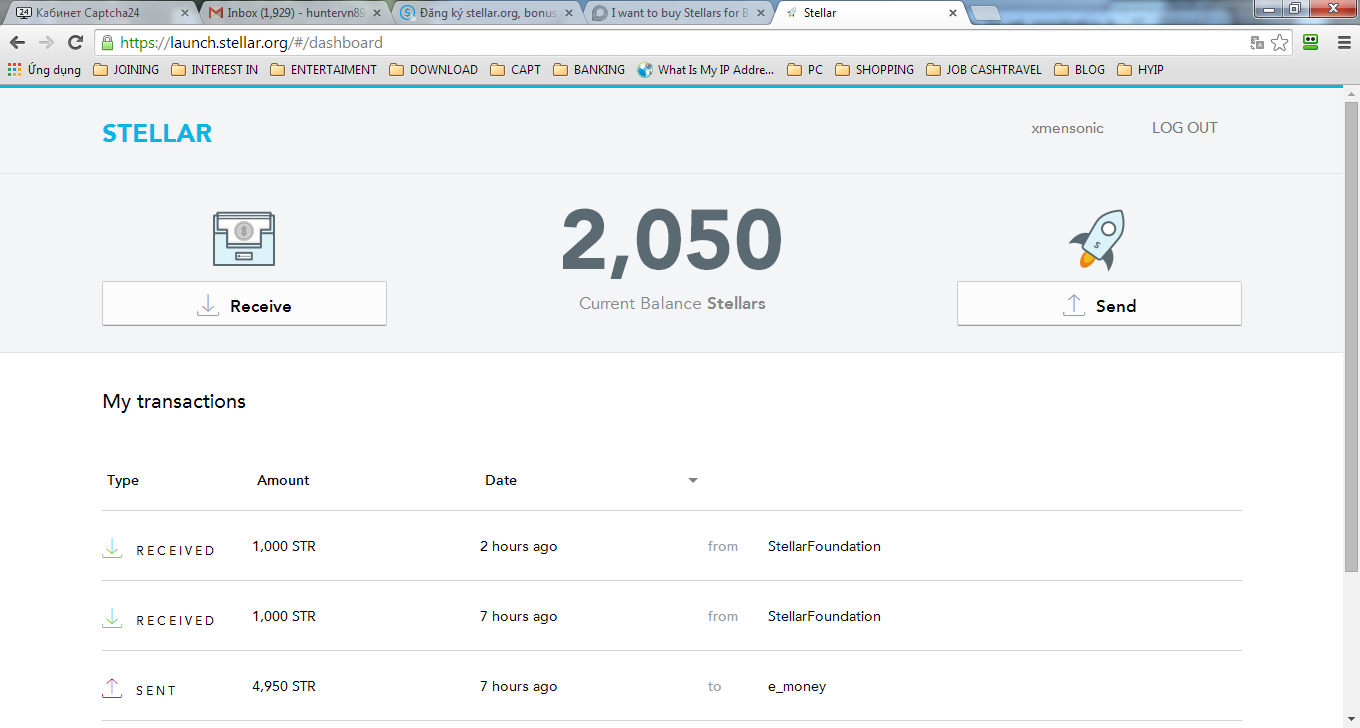Click the Type column header

123,481
